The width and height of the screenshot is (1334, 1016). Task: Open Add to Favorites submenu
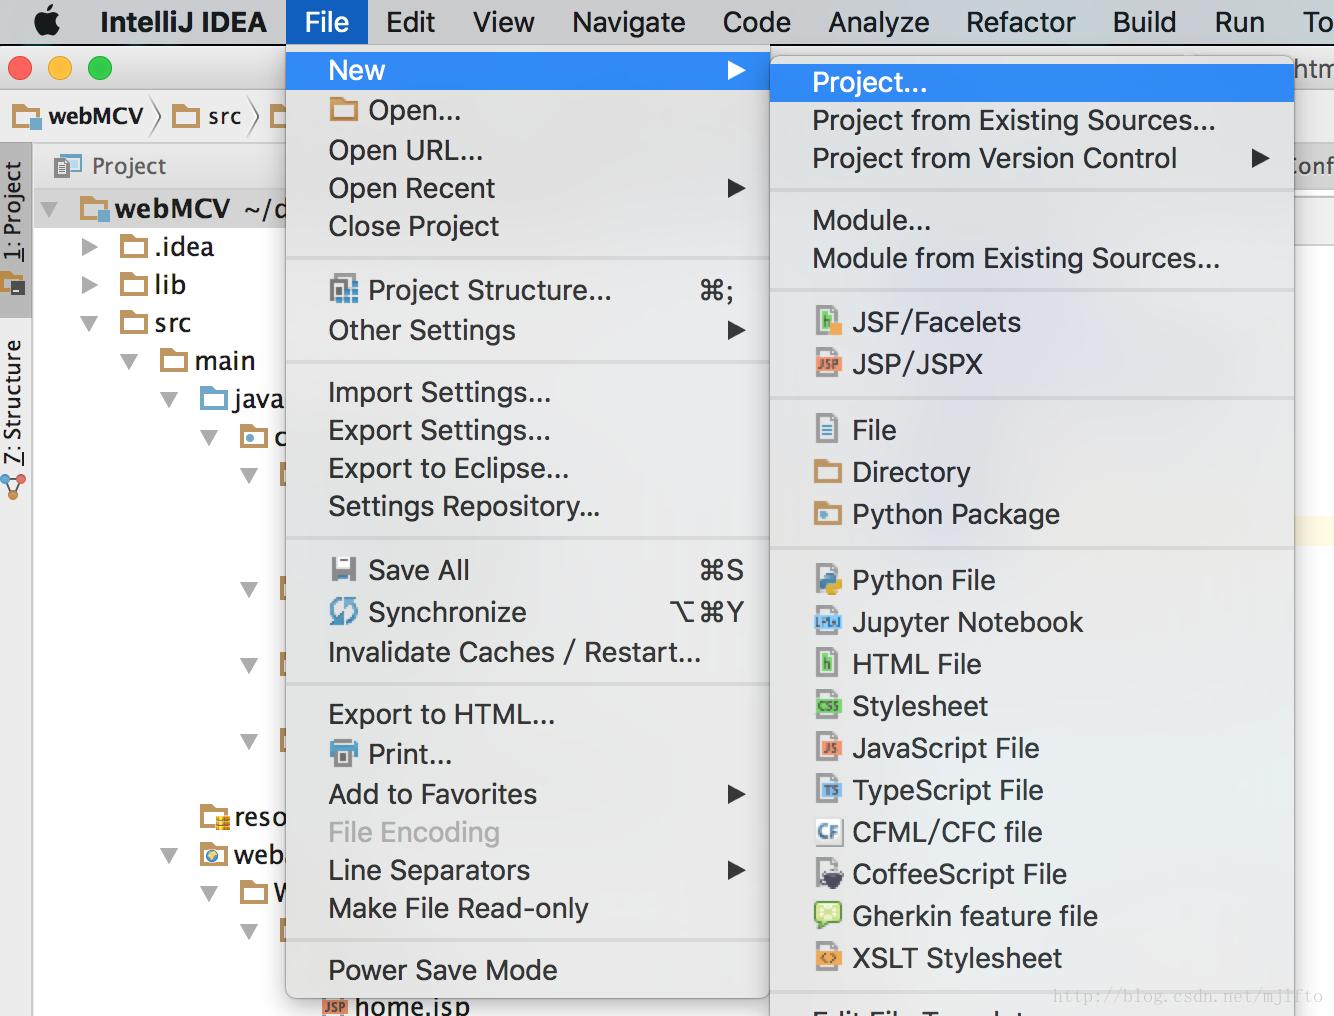(527, 794)
